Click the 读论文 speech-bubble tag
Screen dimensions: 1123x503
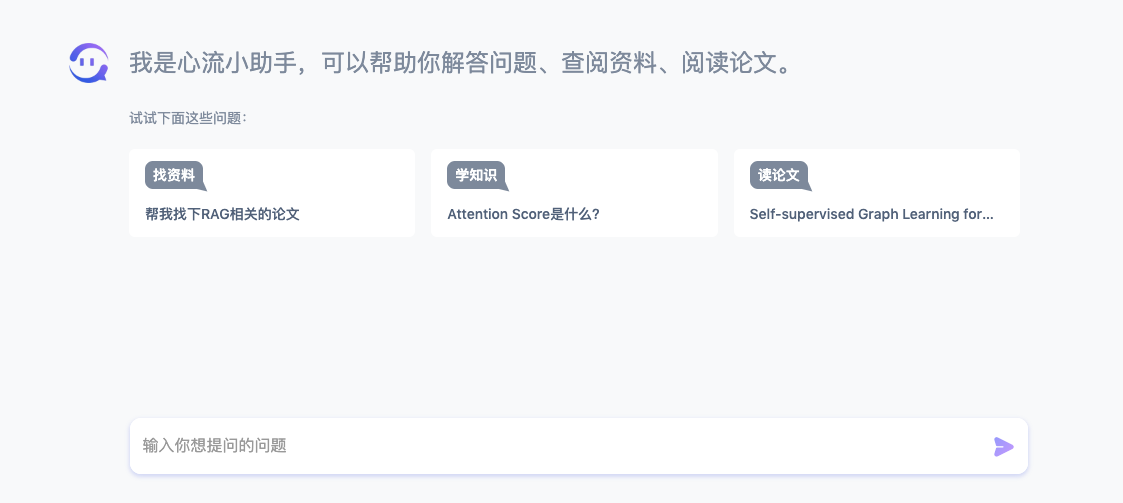pos(779,176)
